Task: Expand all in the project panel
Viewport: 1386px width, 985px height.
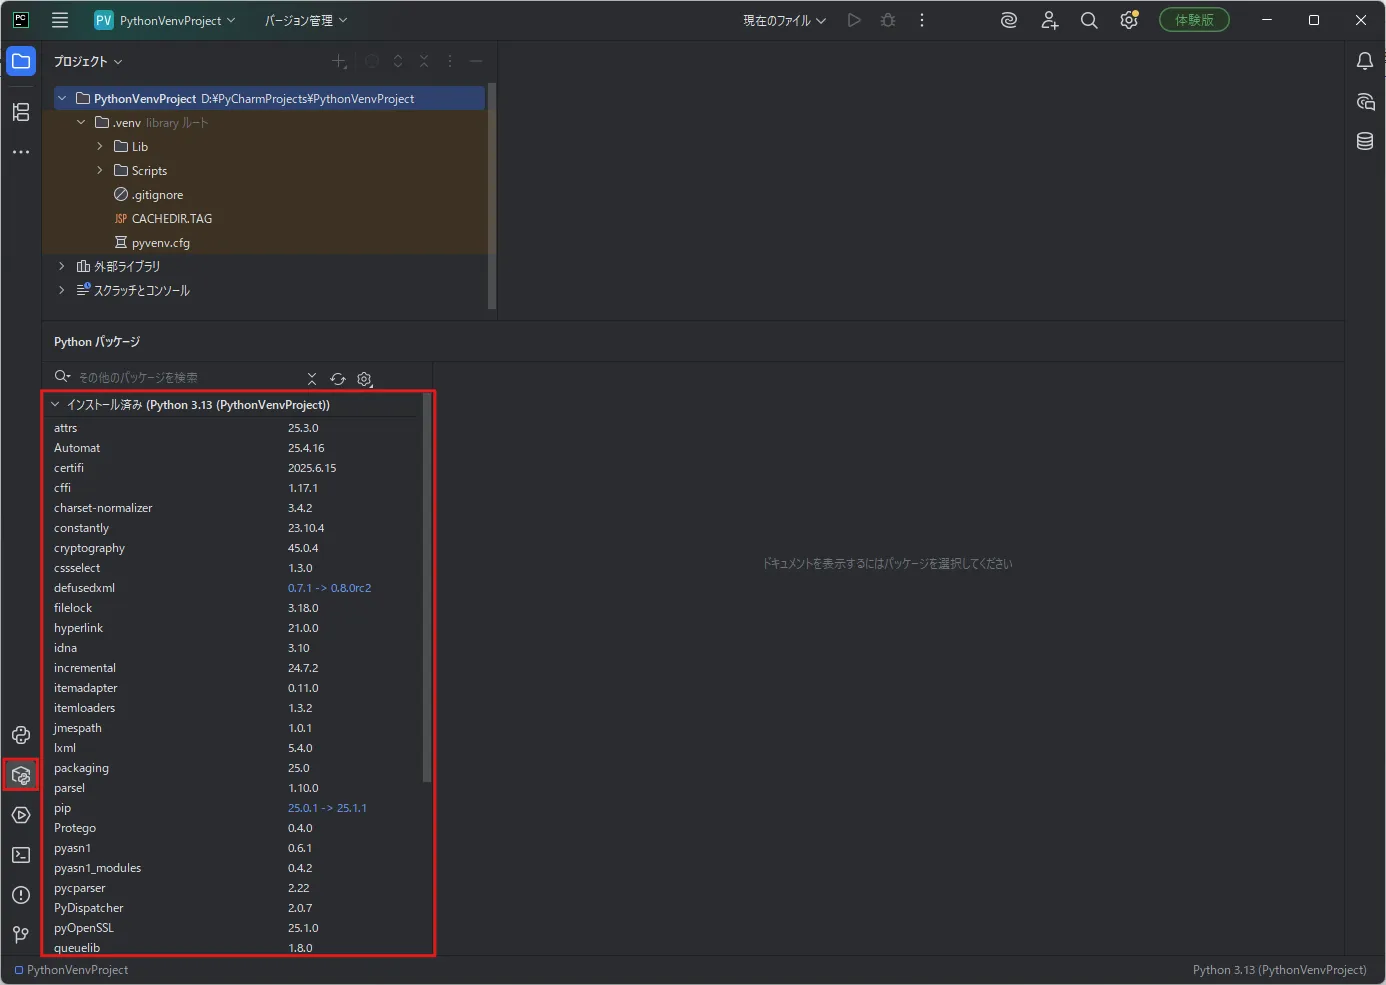Action: coord(398,61)
